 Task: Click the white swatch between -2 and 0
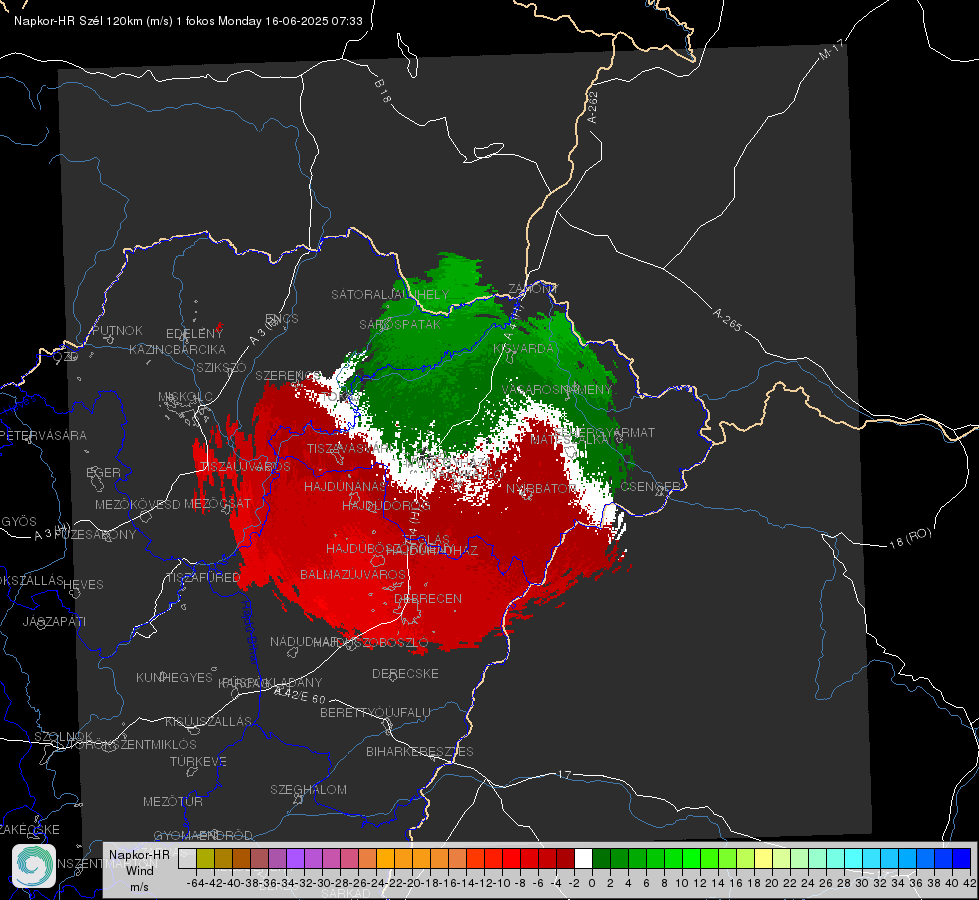pyautogui.click(x=583, y=859)
